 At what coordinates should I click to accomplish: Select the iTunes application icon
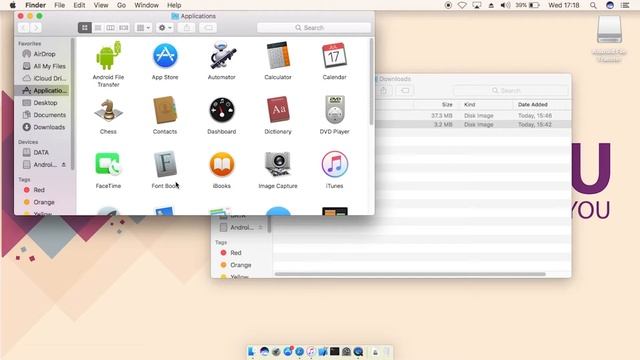[334, 164]
